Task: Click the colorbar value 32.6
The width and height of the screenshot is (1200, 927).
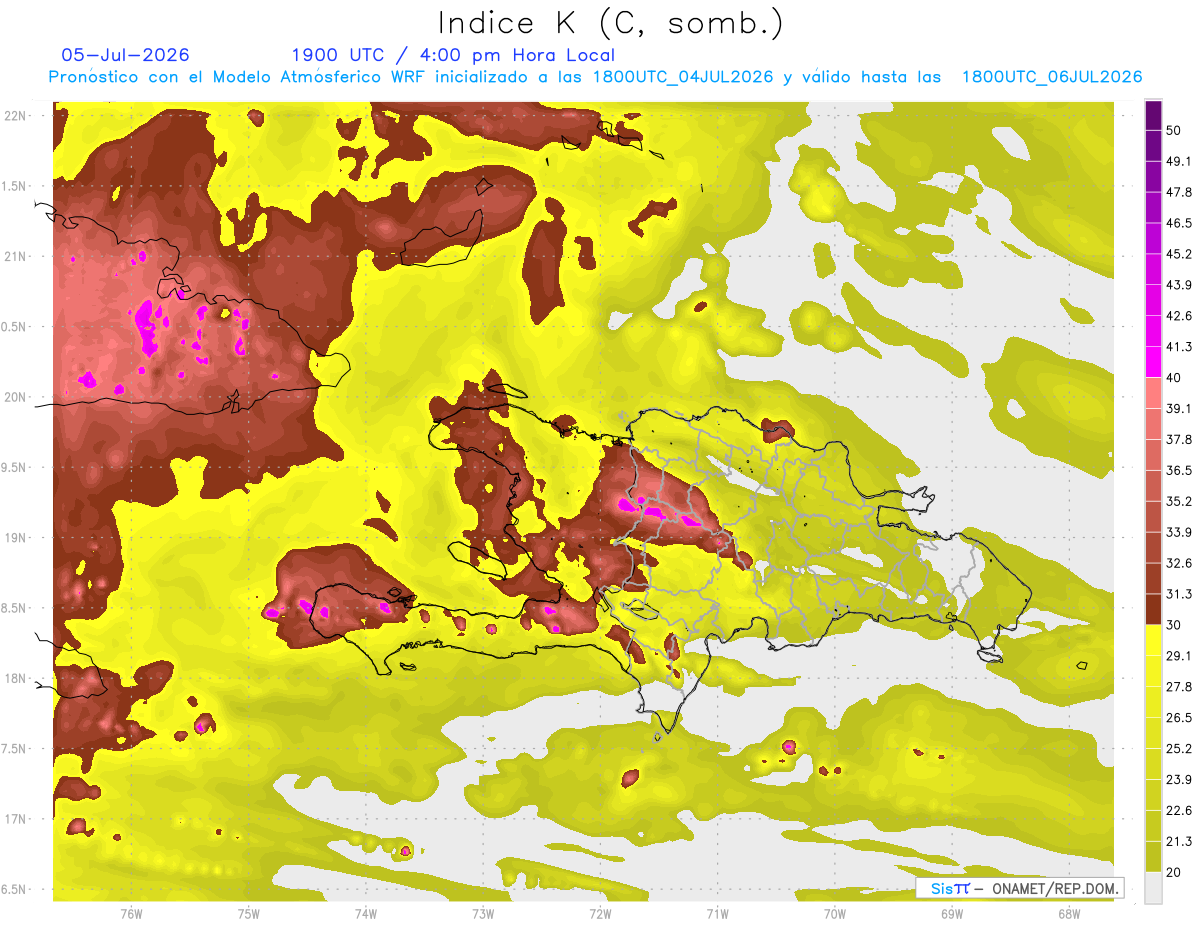Action: 1179,563
